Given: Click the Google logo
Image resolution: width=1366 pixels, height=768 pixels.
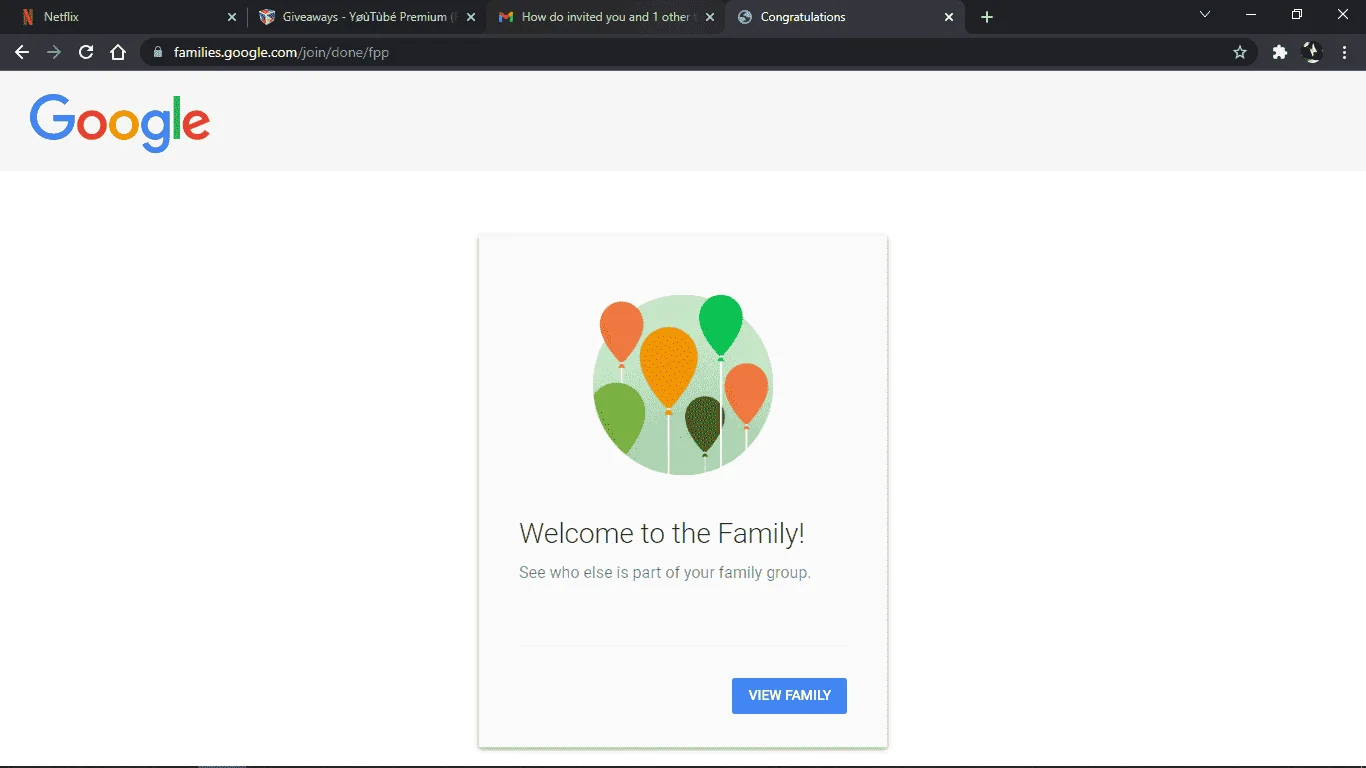Looking at the screenshot, I should 120,122.
